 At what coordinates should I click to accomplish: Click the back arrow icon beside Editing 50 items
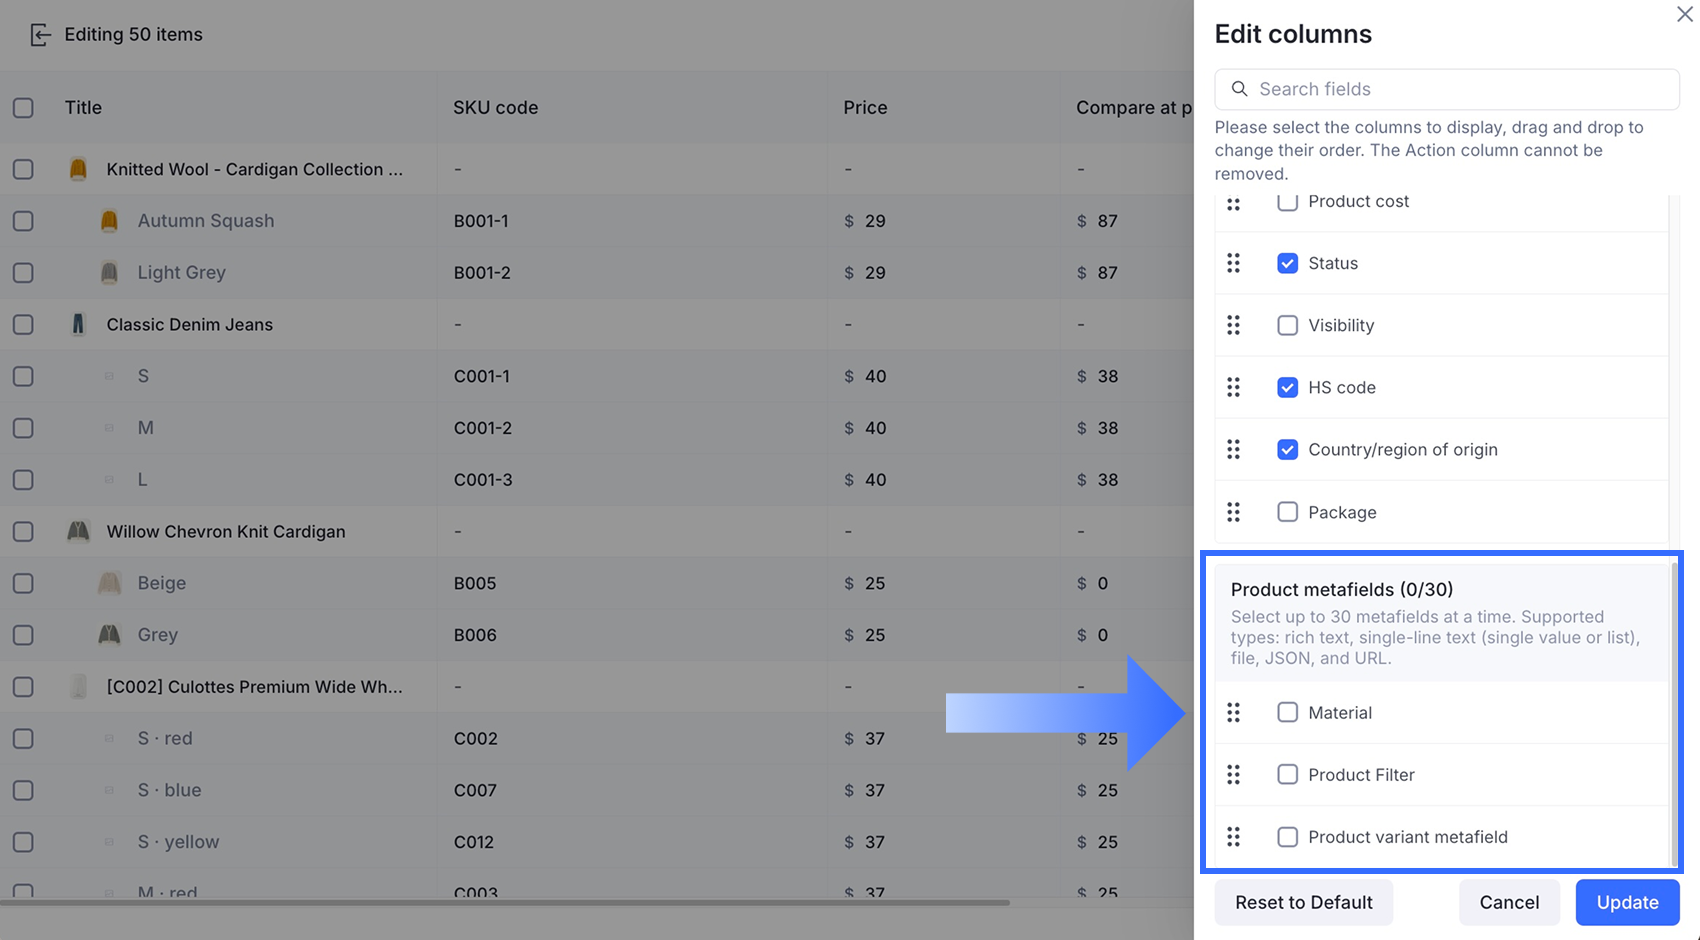pyautogui.click(x=40, y=35)
